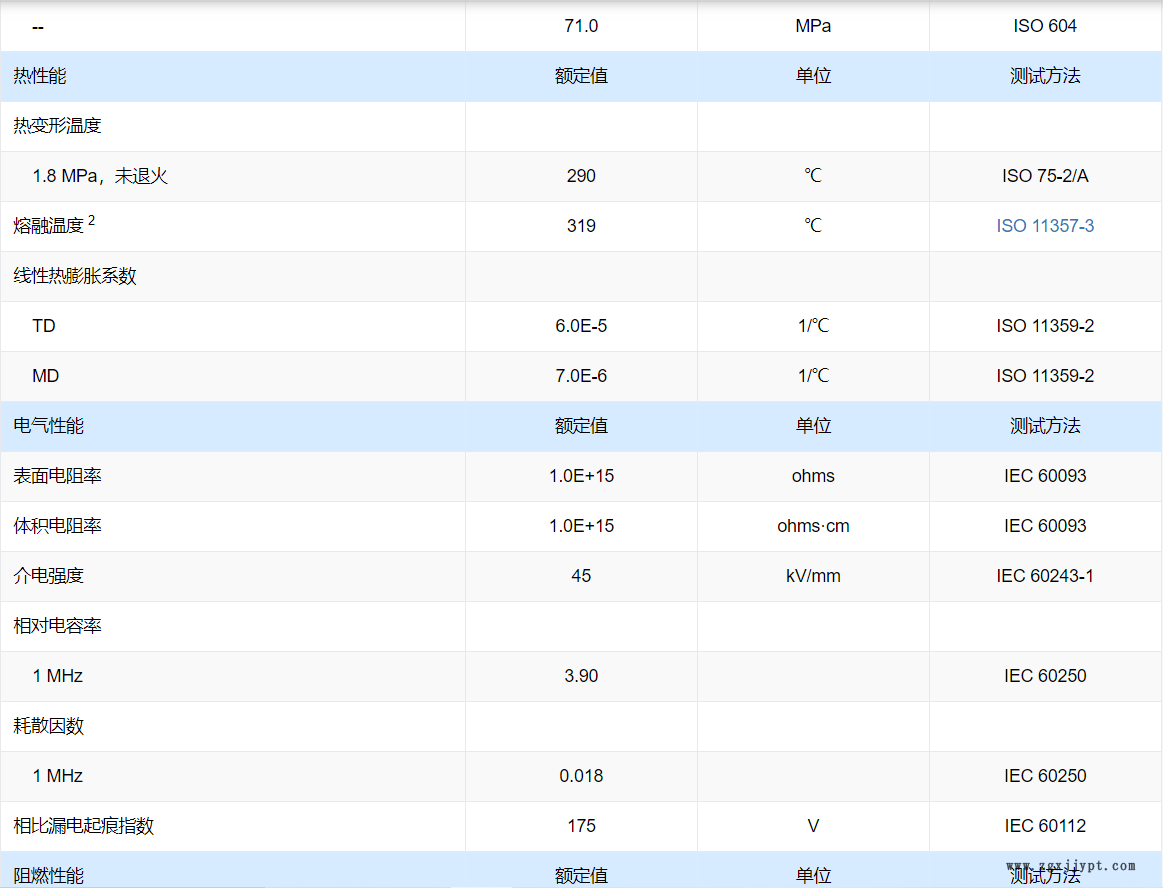Select the 7.0E-6 MD expansion value

pos(581,376)
